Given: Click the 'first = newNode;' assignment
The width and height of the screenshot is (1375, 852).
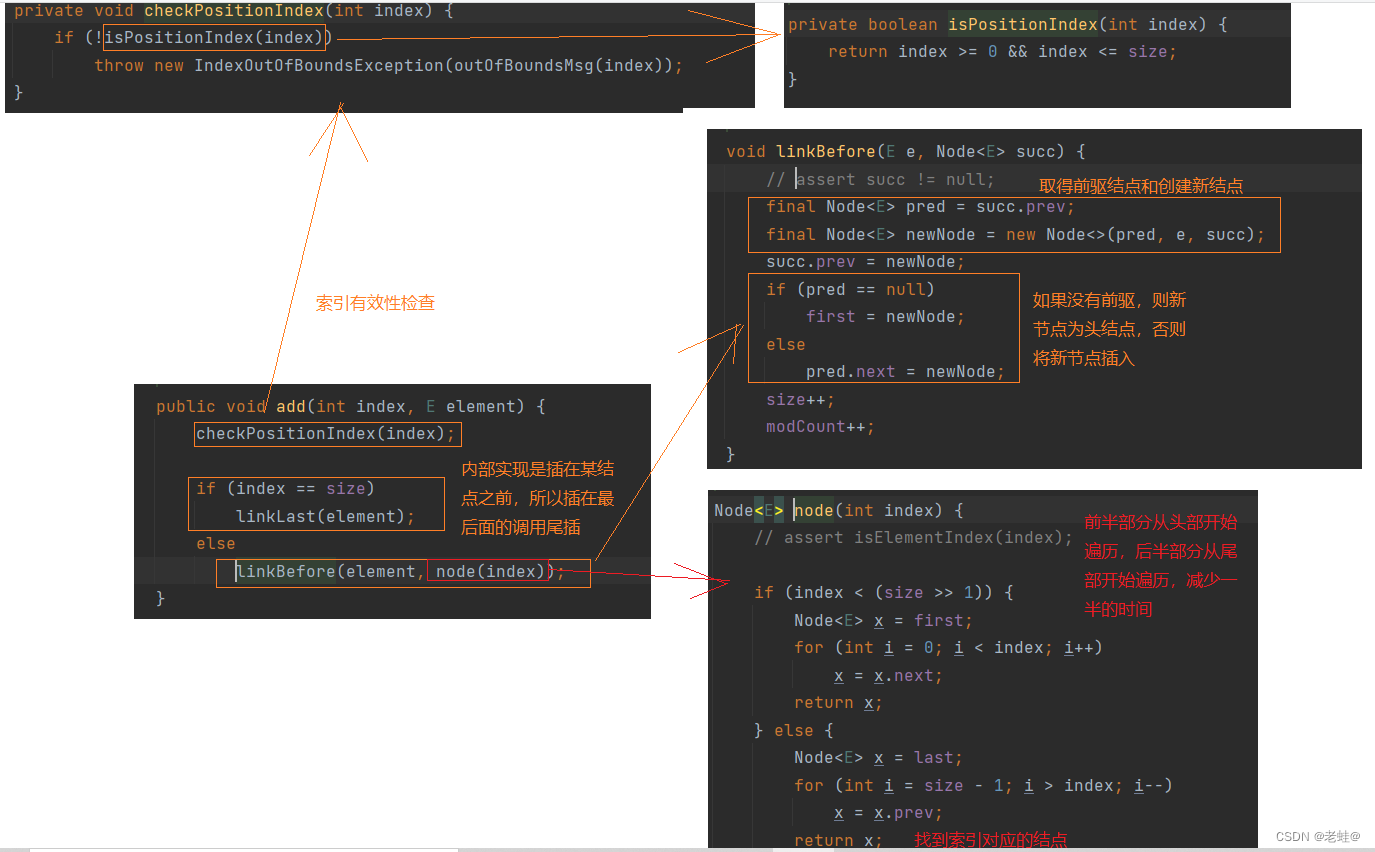Looking at the screenshot, I should point(885,317).
